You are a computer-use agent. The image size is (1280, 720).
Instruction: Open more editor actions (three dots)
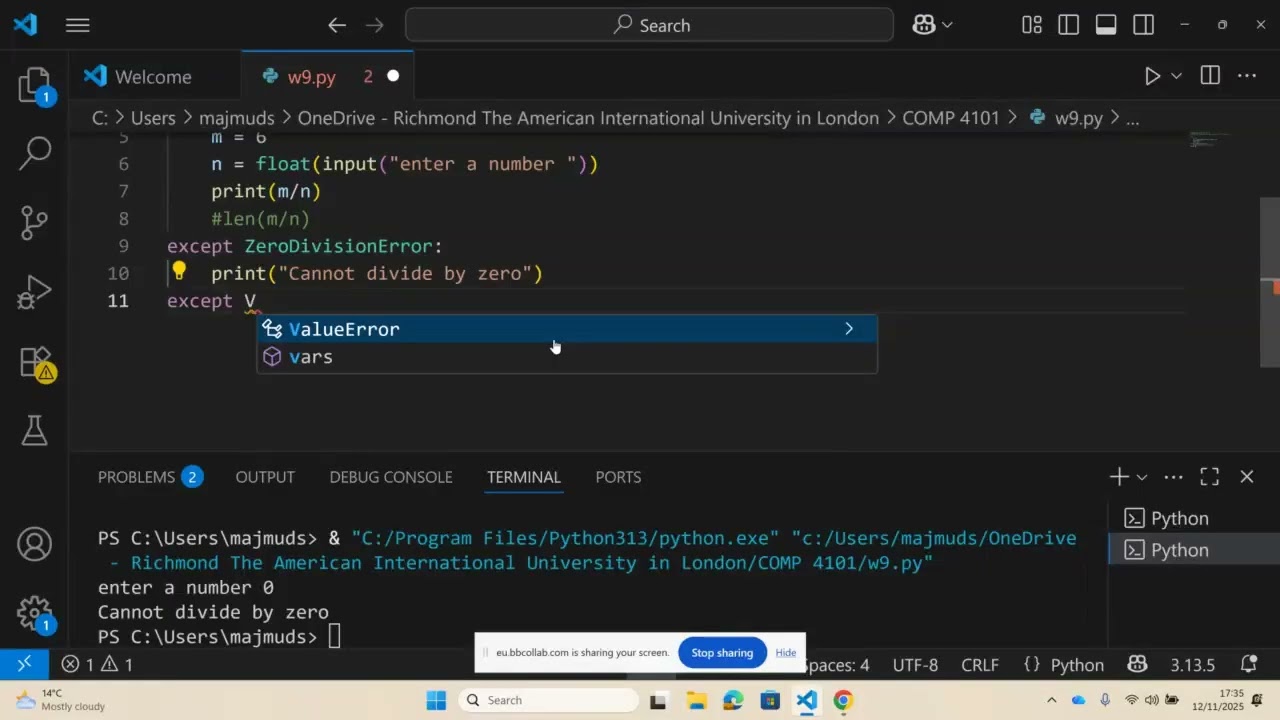click(1246, 76)
